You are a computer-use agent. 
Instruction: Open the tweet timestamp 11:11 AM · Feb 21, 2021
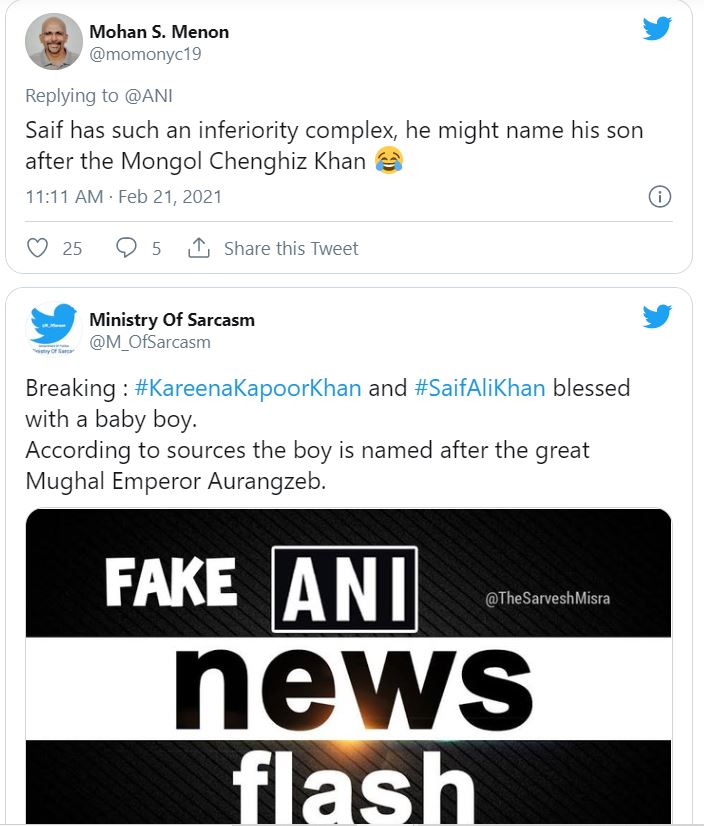tap(123, 196)
